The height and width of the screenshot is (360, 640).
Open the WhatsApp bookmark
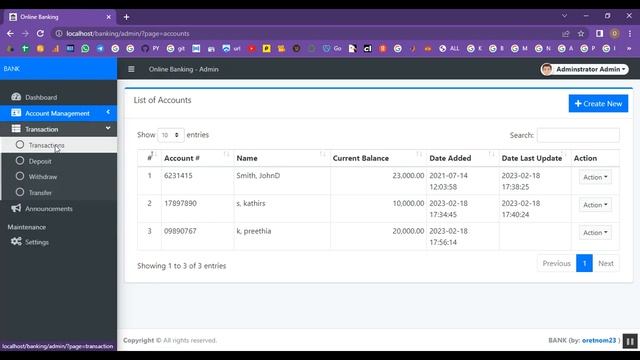tap(85, 49)
